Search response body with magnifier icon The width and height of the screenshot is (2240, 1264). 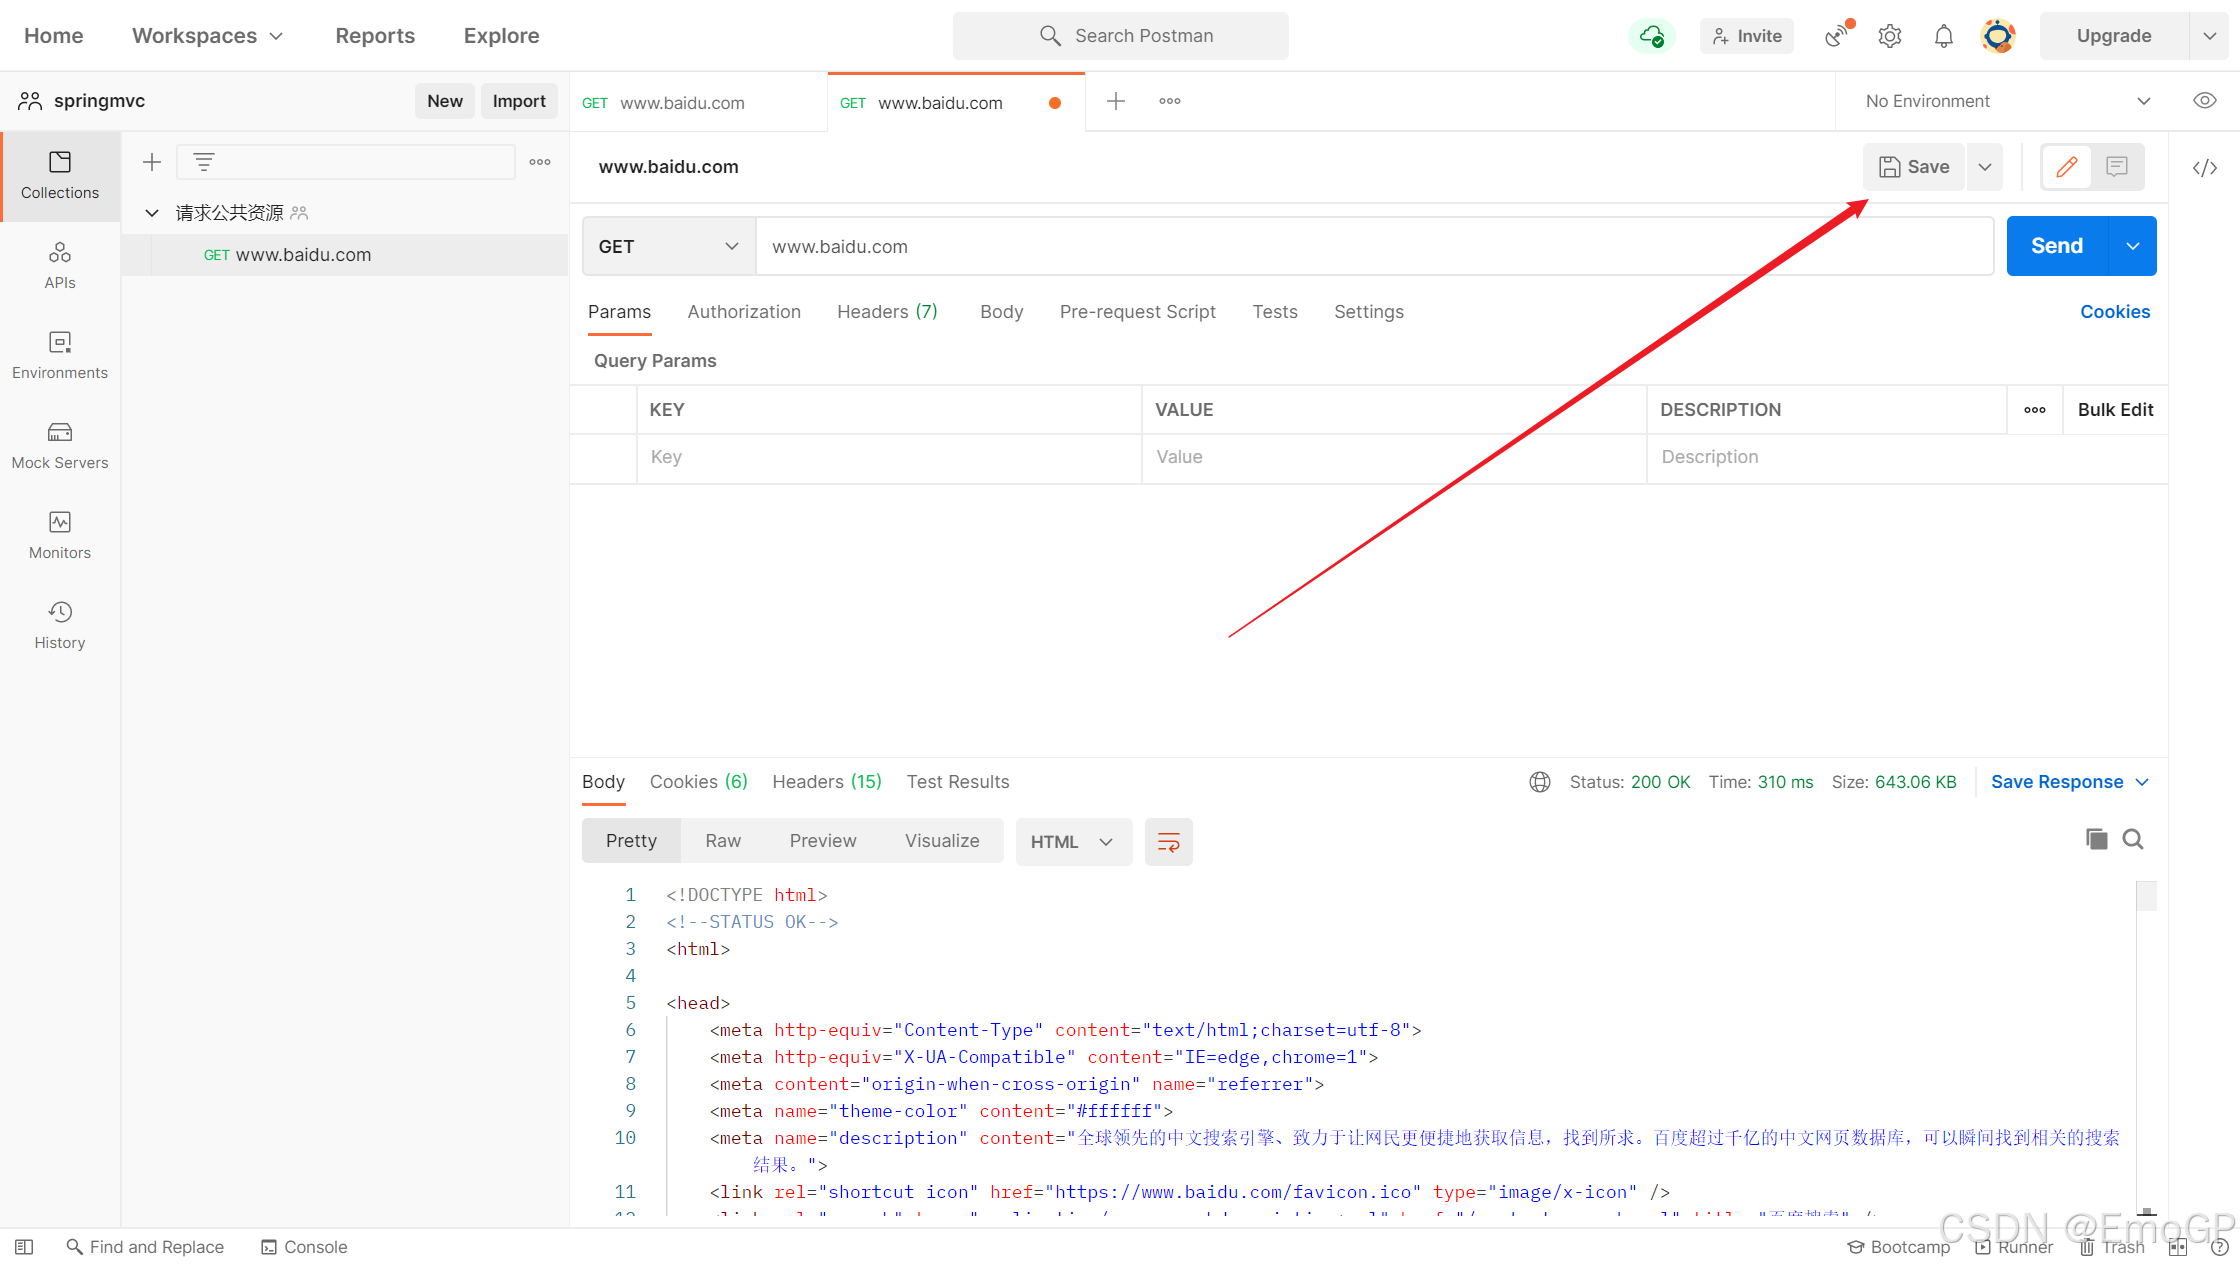pyautogui.click(x=2133, y=839)
